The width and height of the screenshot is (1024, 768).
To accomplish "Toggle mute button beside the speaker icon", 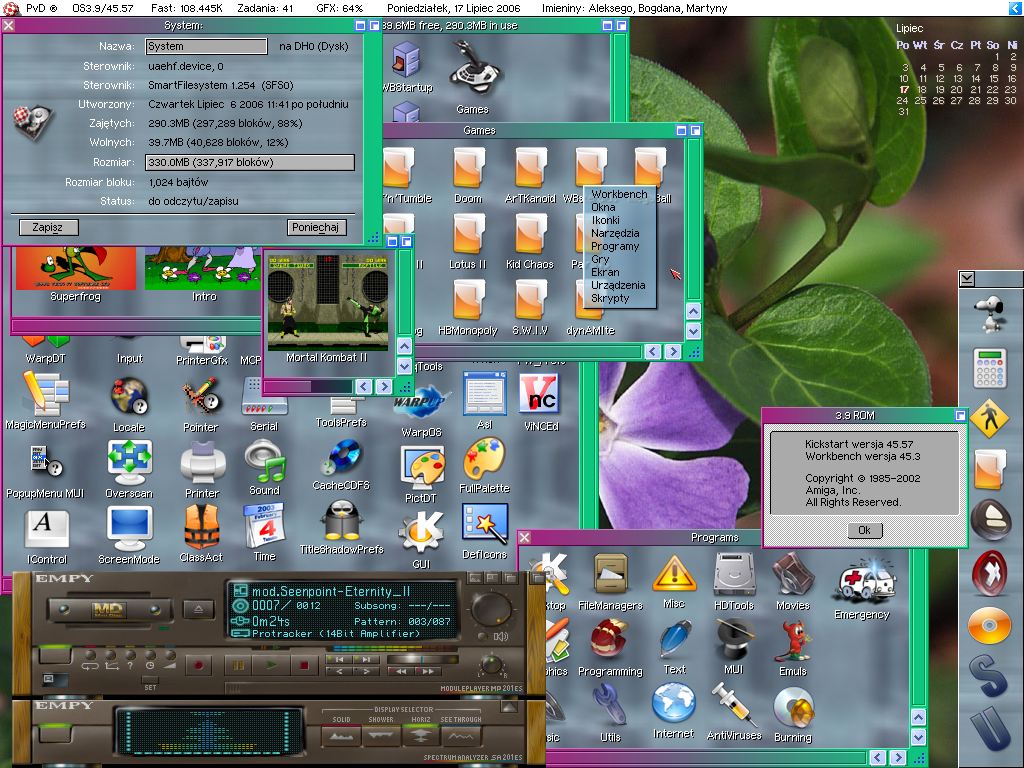I will tap(484, 636).
